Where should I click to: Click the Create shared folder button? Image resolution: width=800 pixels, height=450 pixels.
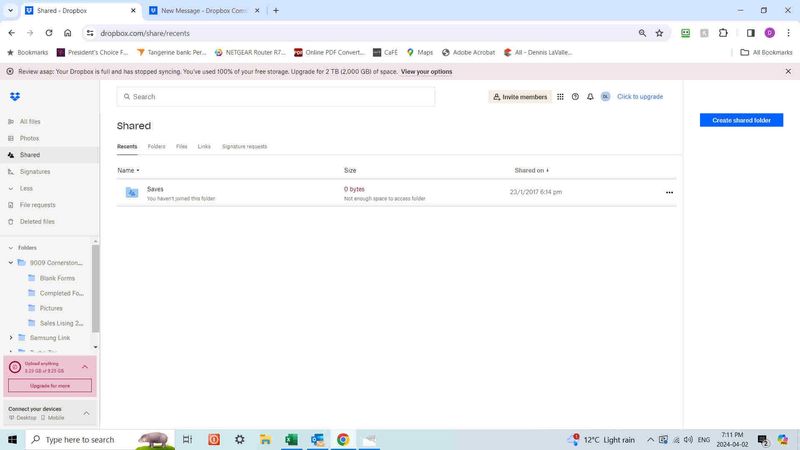pos(741,120)
